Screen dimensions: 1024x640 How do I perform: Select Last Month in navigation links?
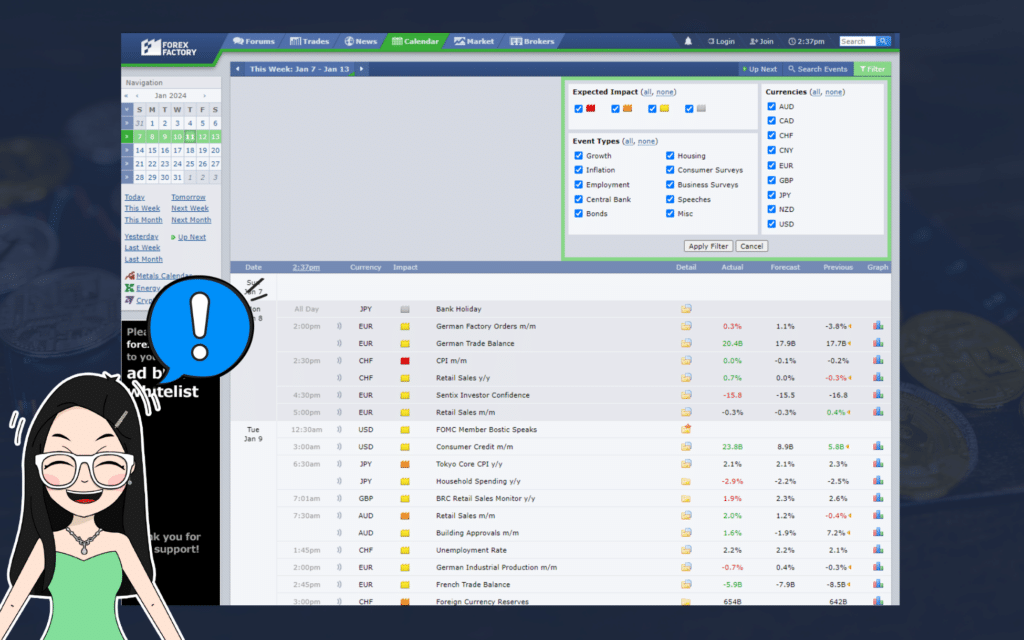(x=144, y=259)
